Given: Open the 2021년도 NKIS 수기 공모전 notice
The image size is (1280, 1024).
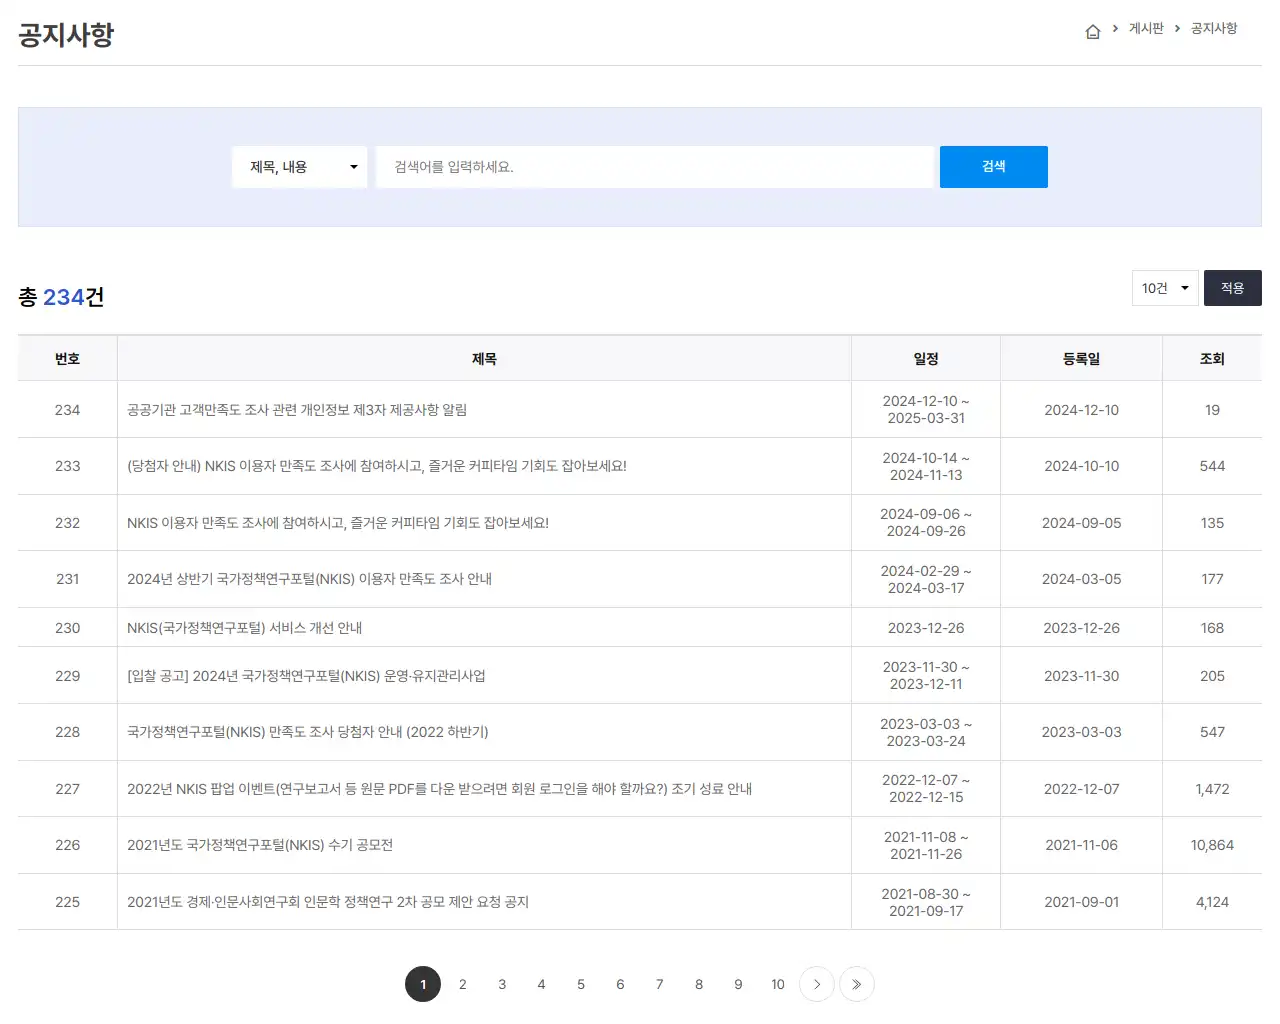Looking at the screenshot, I should tap(260, 845).
